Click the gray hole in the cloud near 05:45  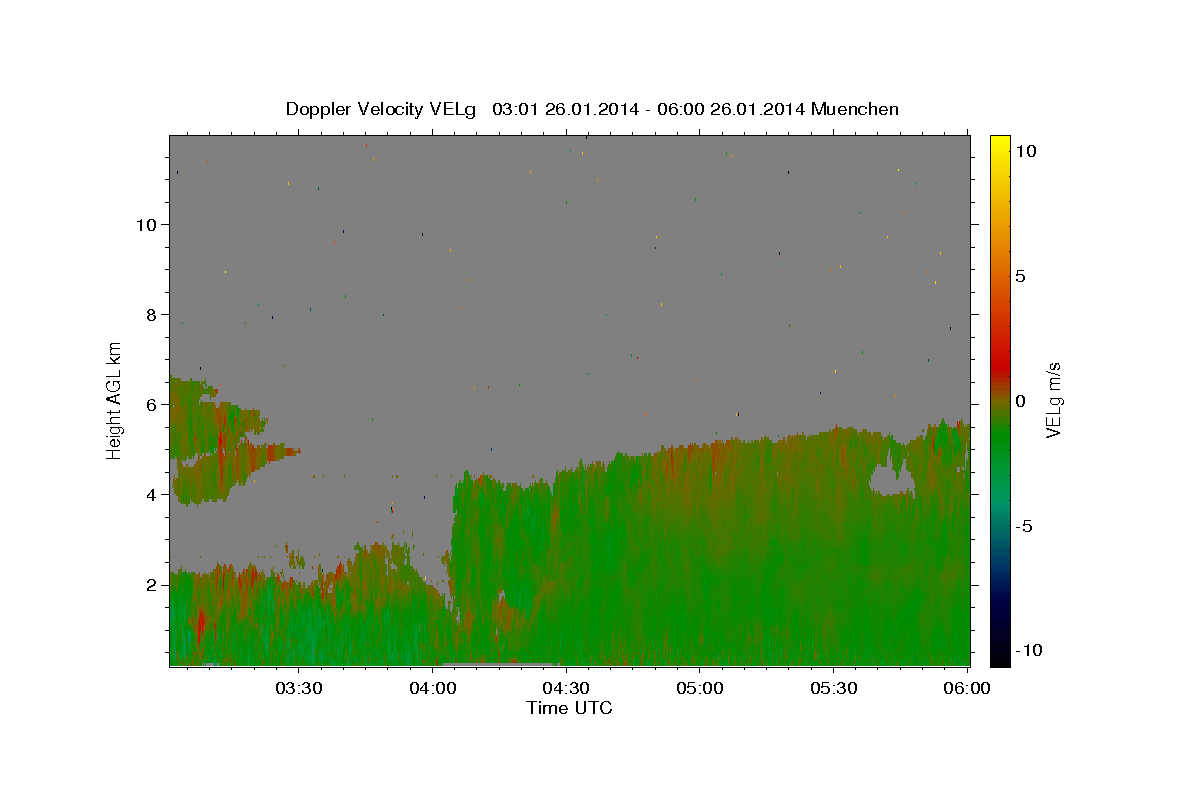tap(891, 479)
